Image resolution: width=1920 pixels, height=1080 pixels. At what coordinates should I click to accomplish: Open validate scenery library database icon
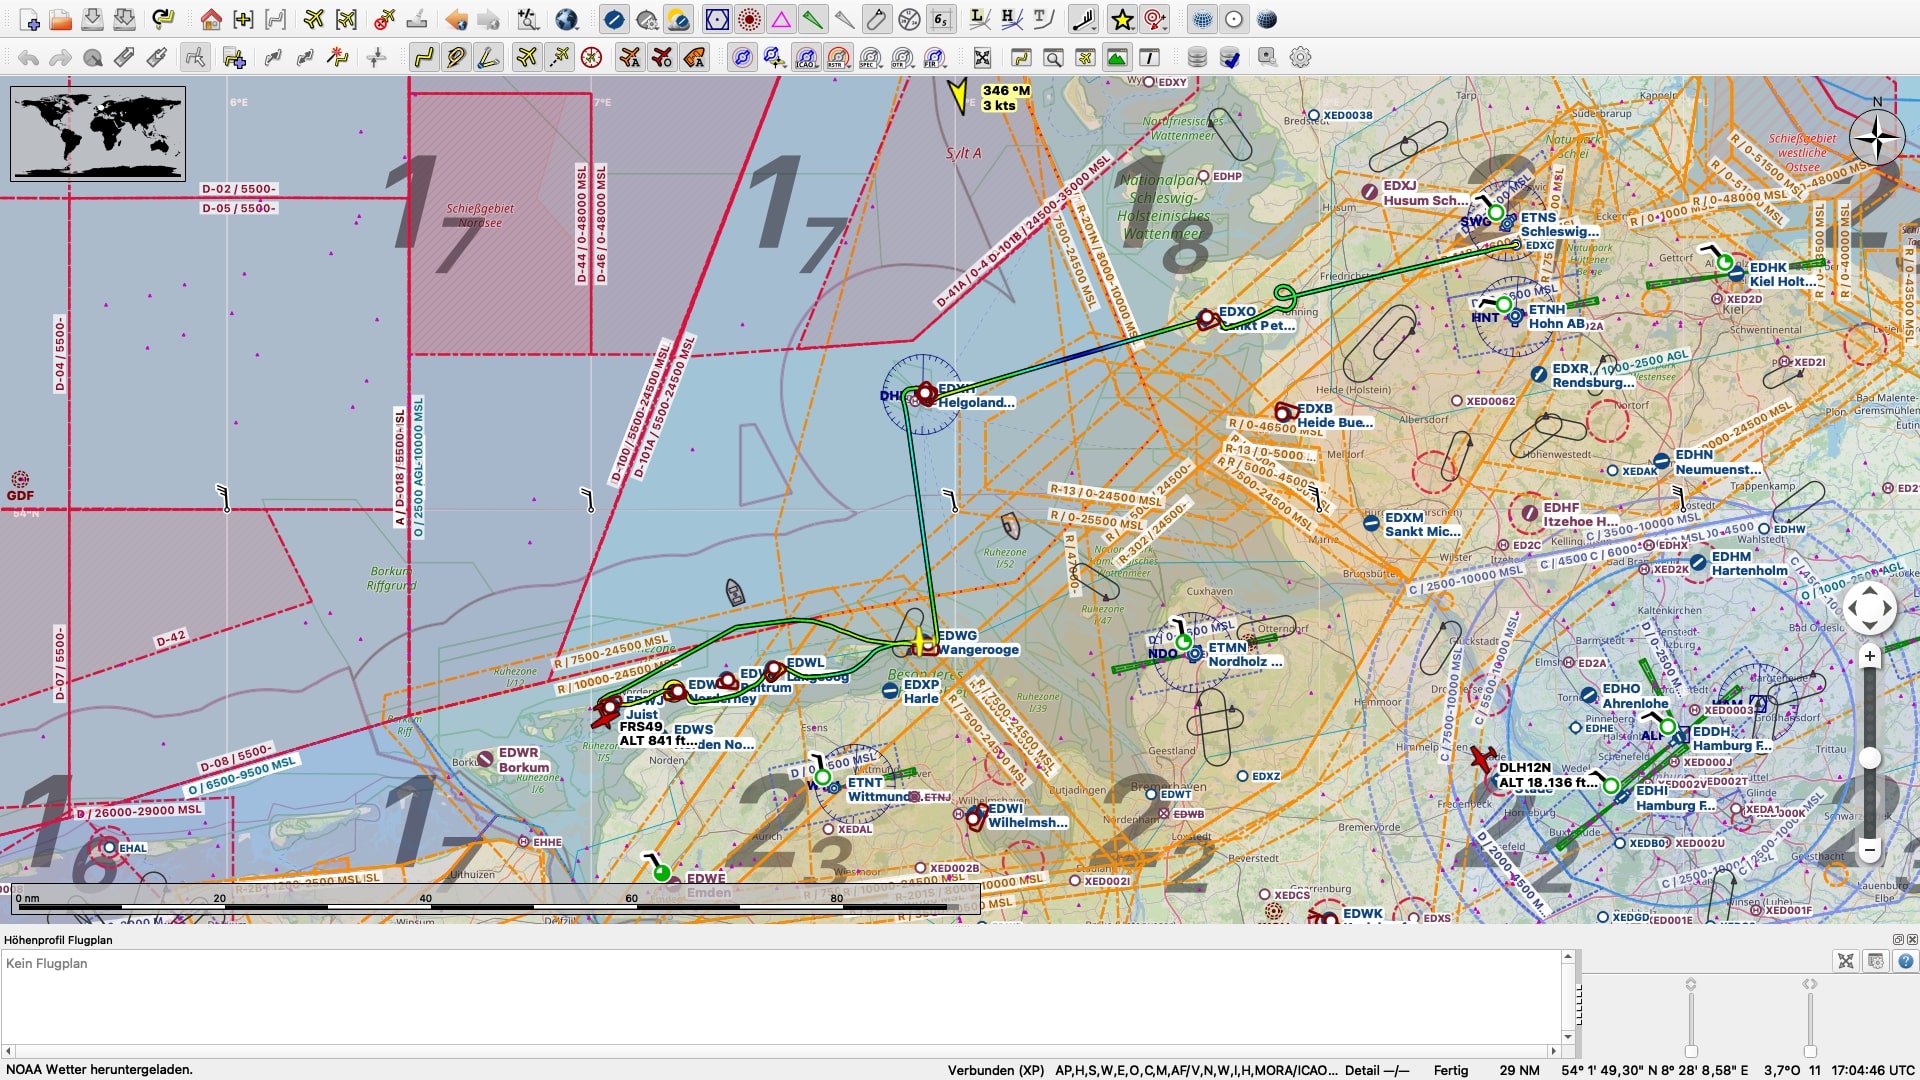click(1229, 57)
